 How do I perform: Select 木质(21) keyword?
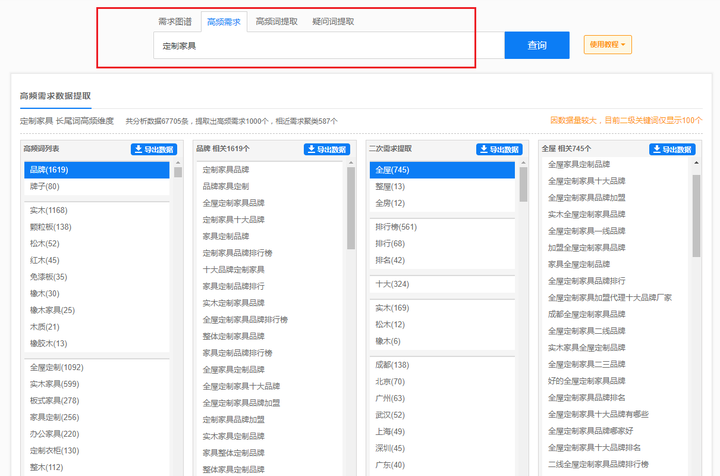[x=97, y=327]
